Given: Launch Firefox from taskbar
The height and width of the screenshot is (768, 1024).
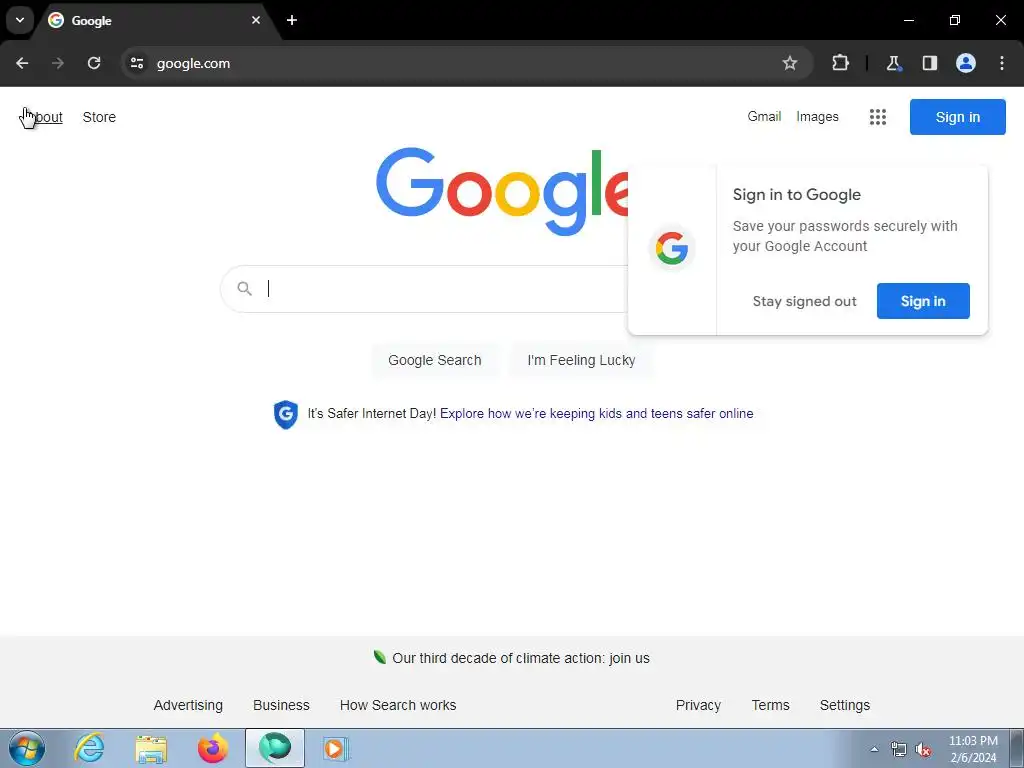Looking at the screenshot, I should point(213,748).
